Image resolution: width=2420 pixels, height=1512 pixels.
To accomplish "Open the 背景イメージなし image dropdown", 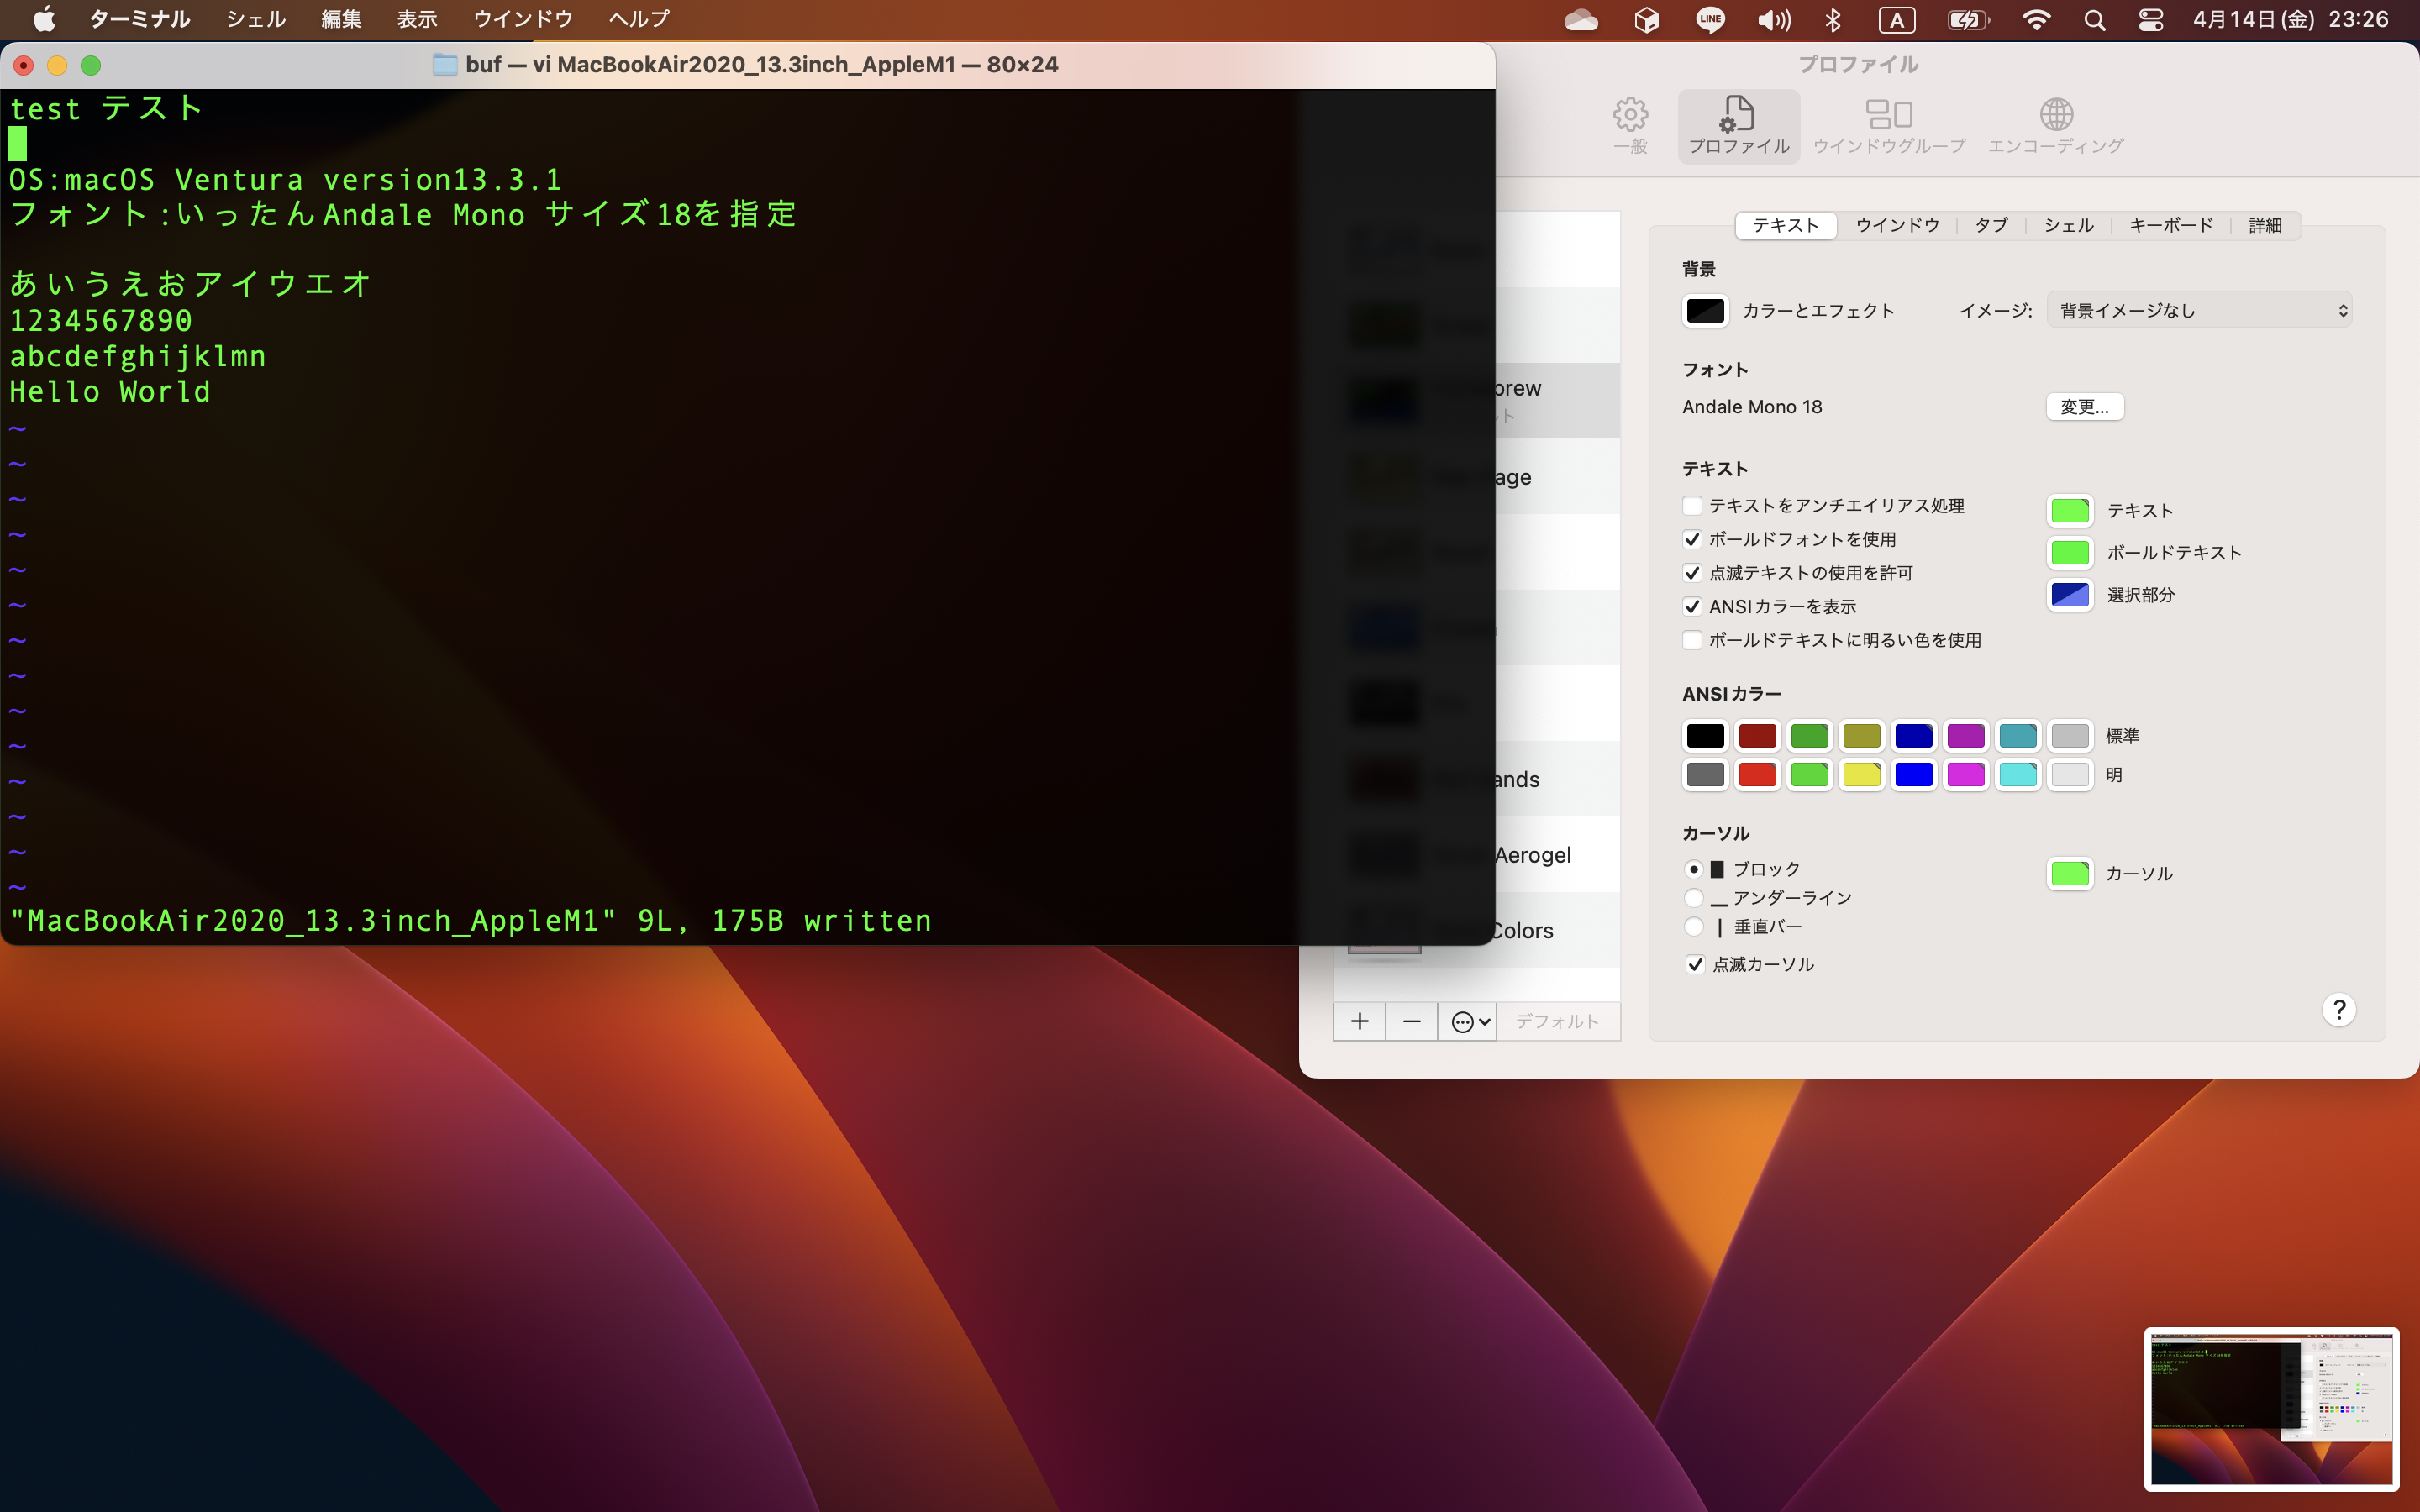I will pos(2199,311).
